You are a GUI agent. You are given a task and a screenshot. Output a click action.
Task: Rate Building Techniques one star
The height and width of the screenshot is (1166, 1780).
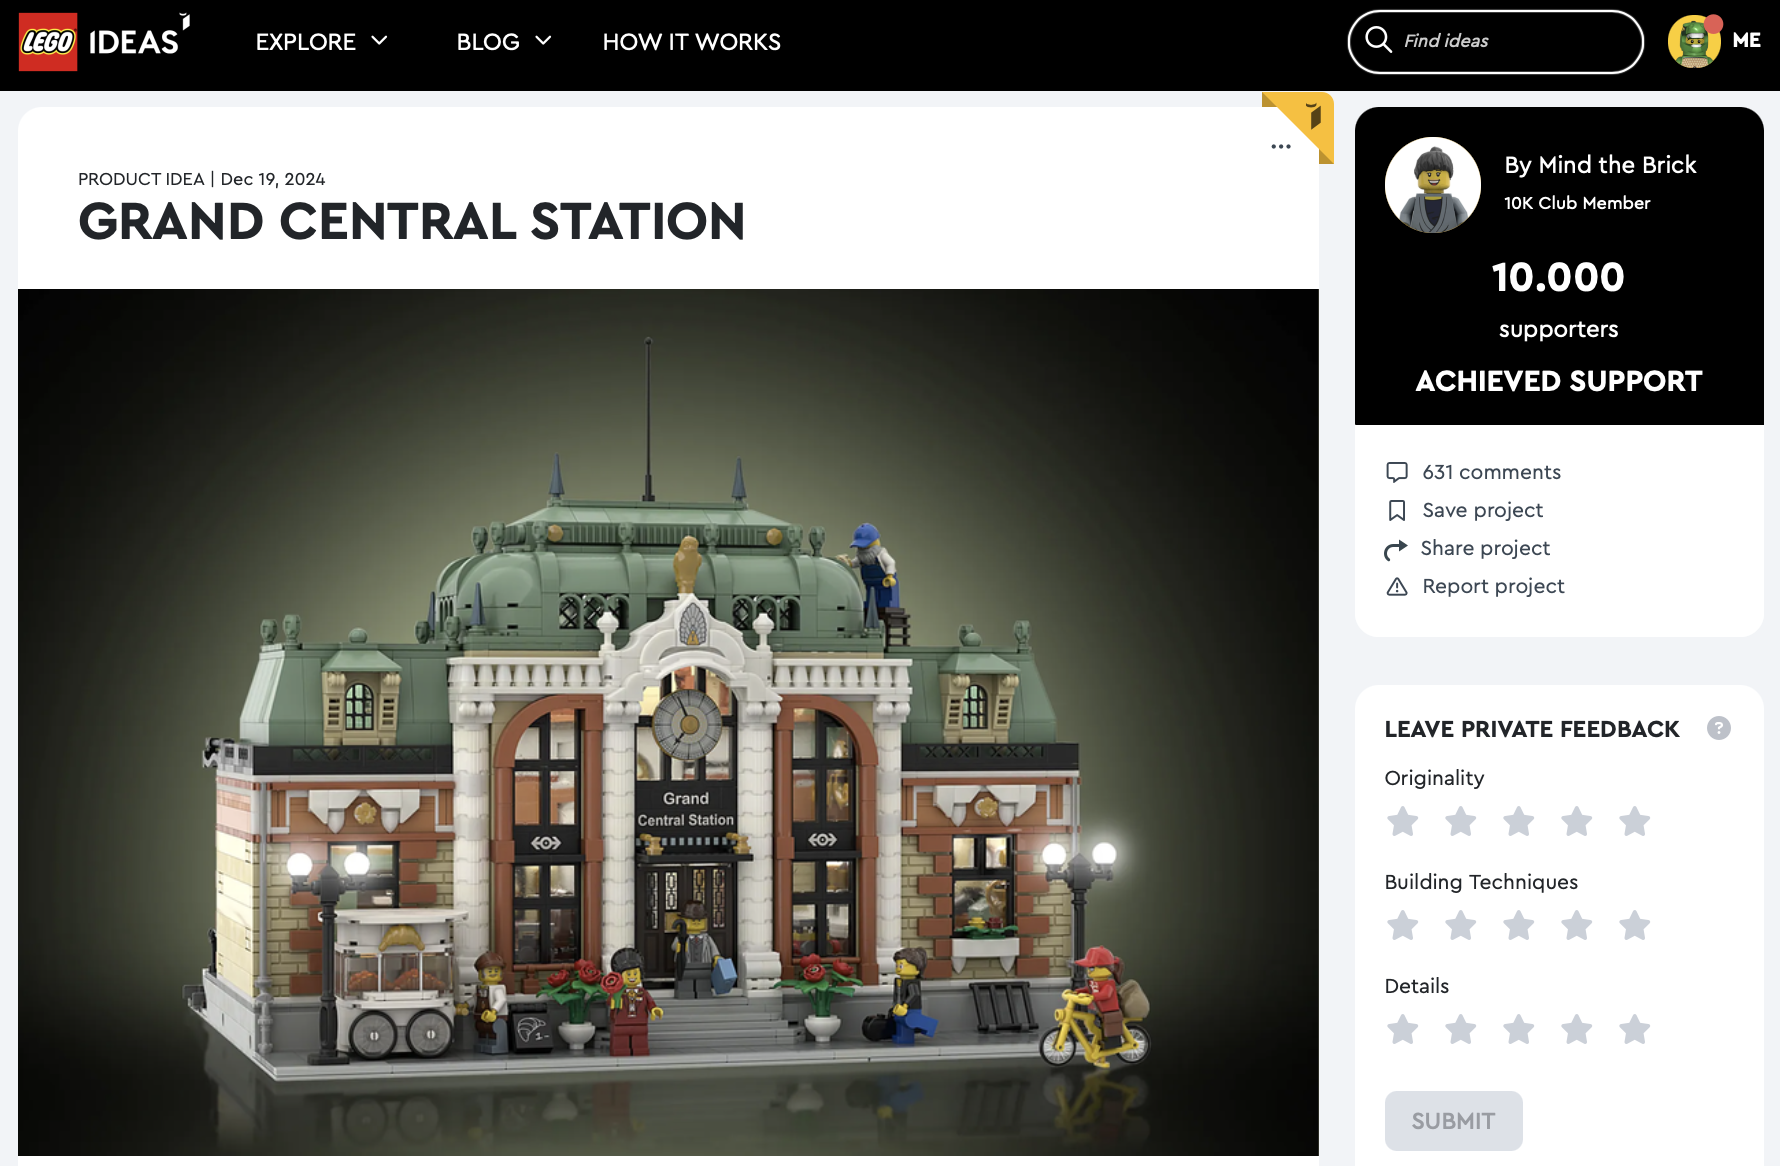(x=1403, y=925)
